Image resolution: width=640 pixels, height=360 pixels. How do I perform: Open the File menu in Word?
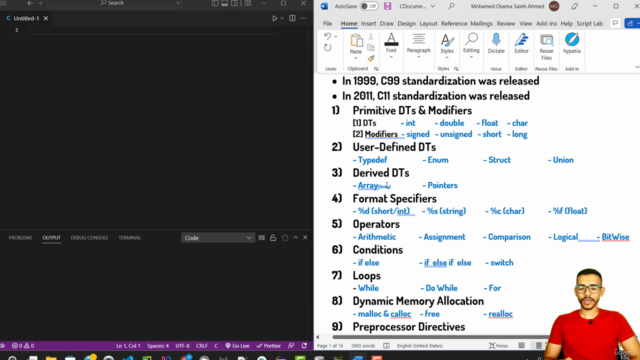click(327, 24)
